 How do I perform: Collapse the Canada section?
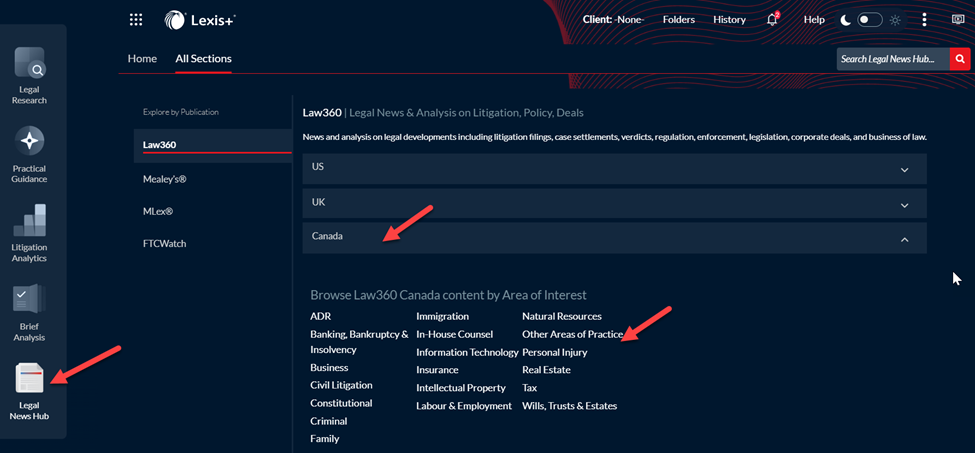(x=614, y=238)
